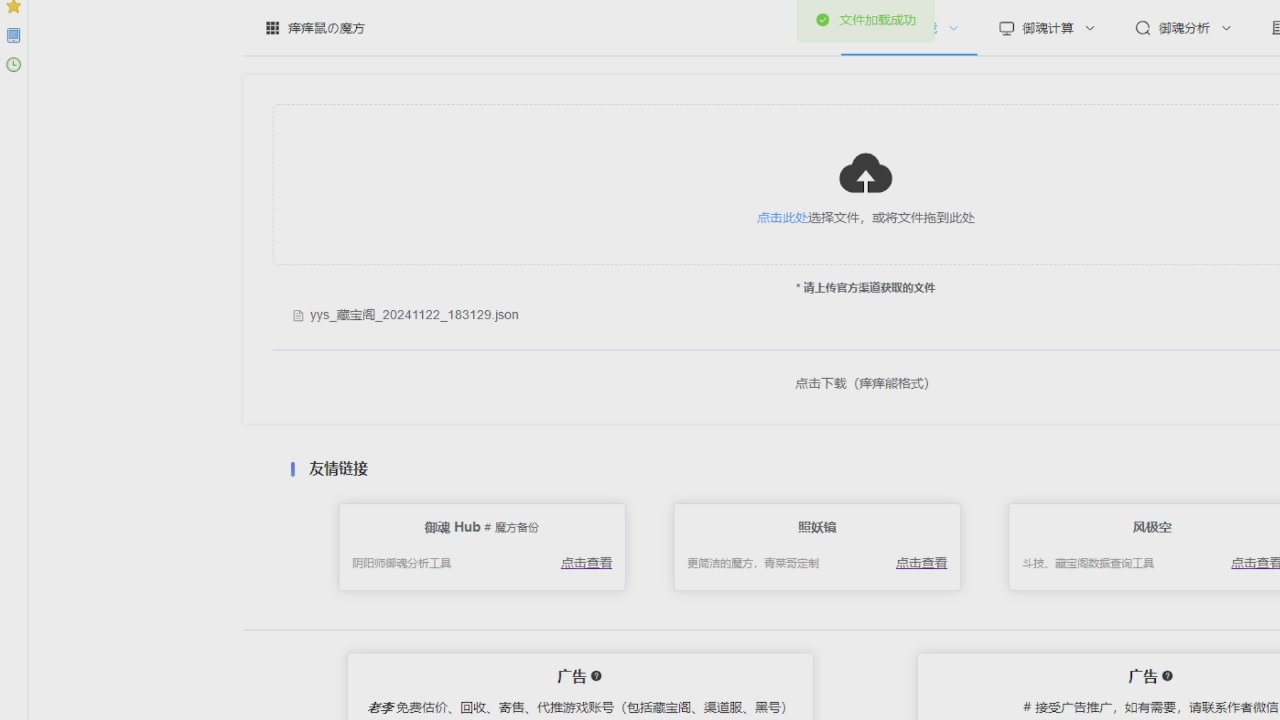This screenshot has height=720, width=1280.
Task: Click the 风极空 card title
Action: pos(1152,527)
